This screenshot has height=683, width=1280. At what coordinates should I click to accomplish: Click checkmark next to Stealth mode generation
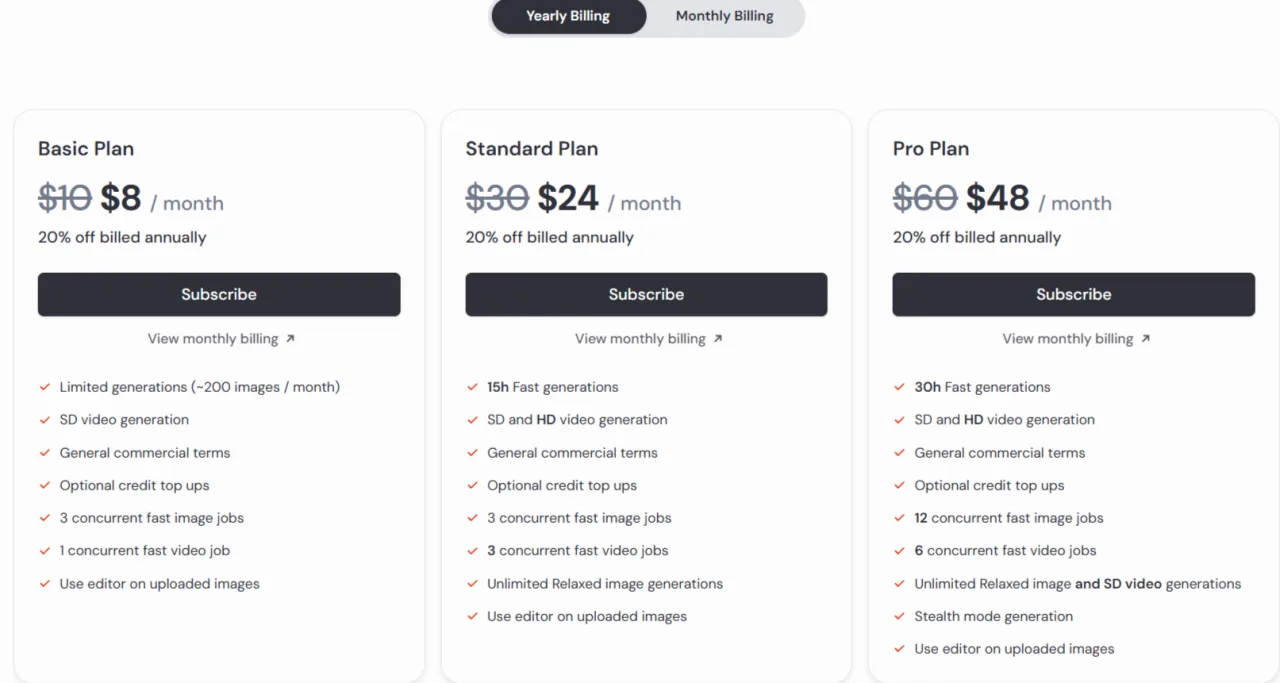[900, 616]
